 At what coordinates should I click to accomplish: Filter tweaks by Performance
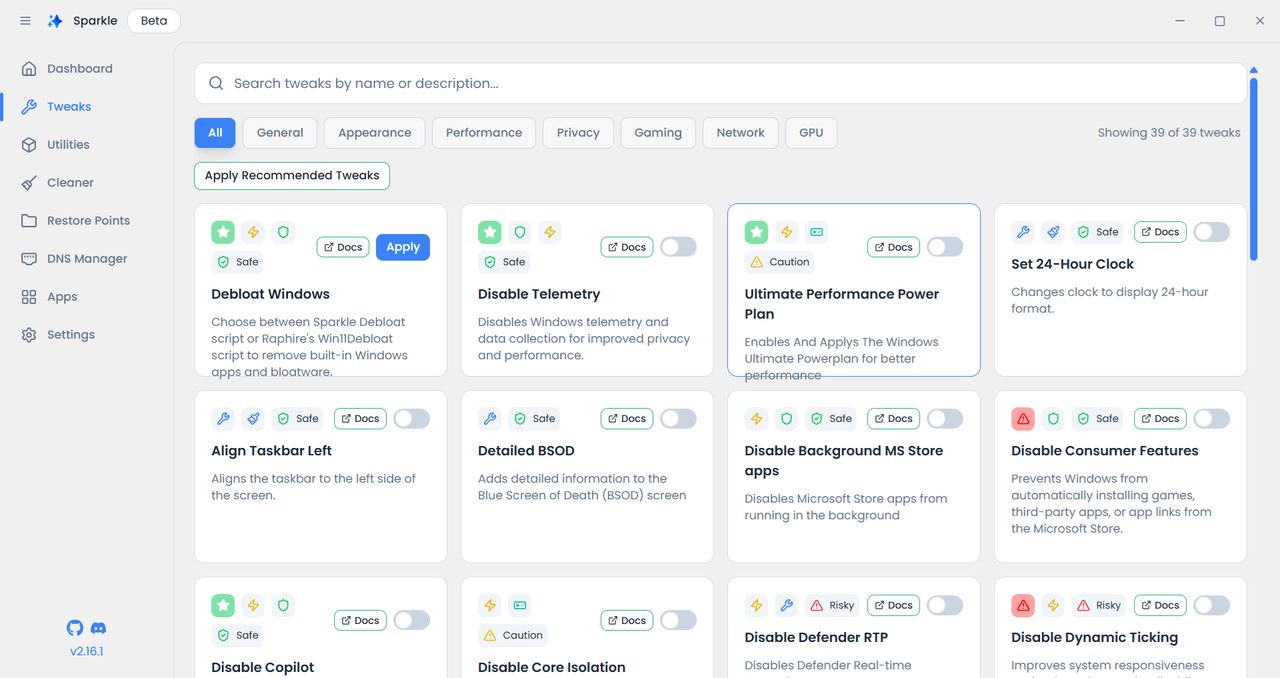click(x=484, y=133)
